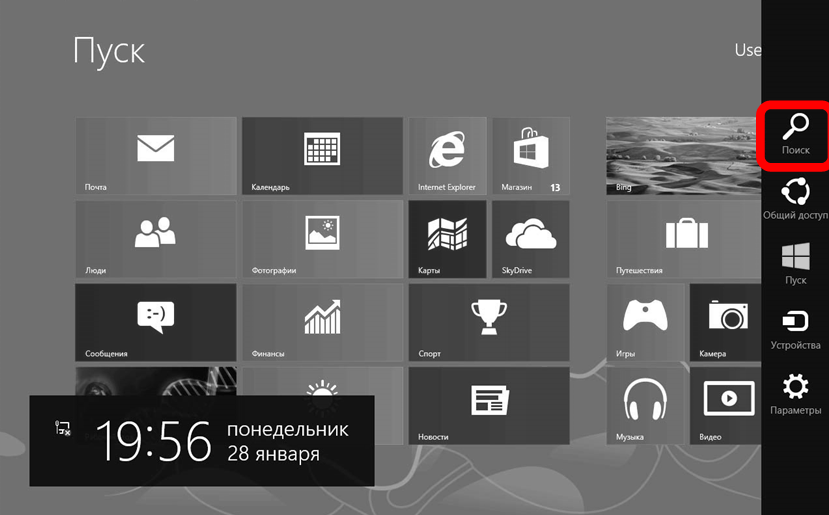Open the Bing landscape tile
Screen dimensions: 829x515
[x=685, y=155]
